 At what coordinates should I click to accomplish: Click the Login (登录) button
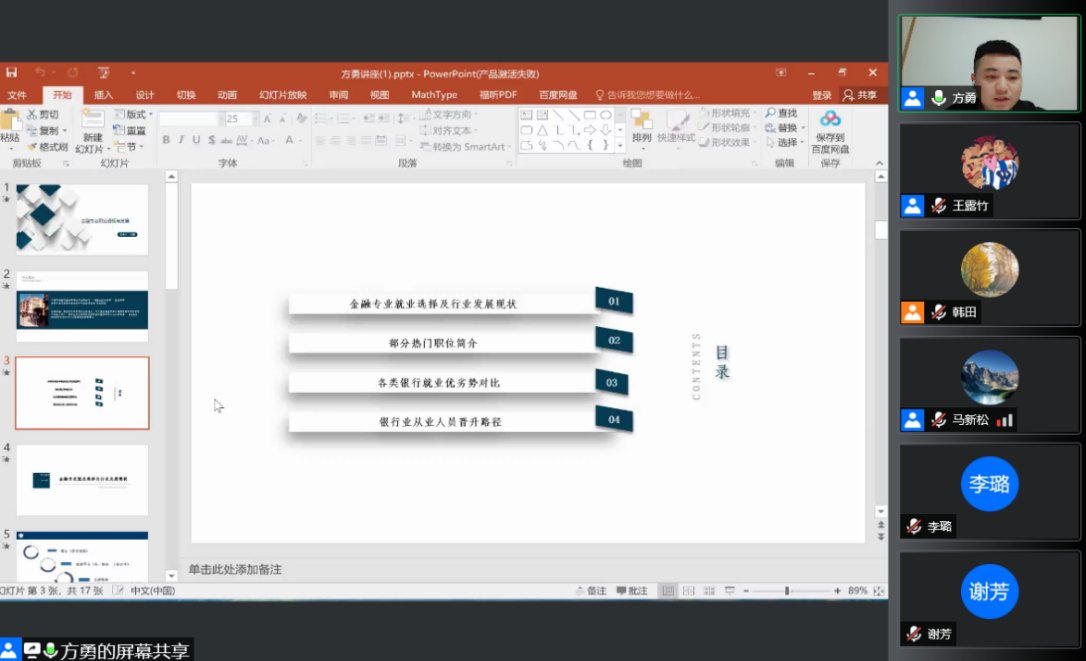tap(821, 95)
